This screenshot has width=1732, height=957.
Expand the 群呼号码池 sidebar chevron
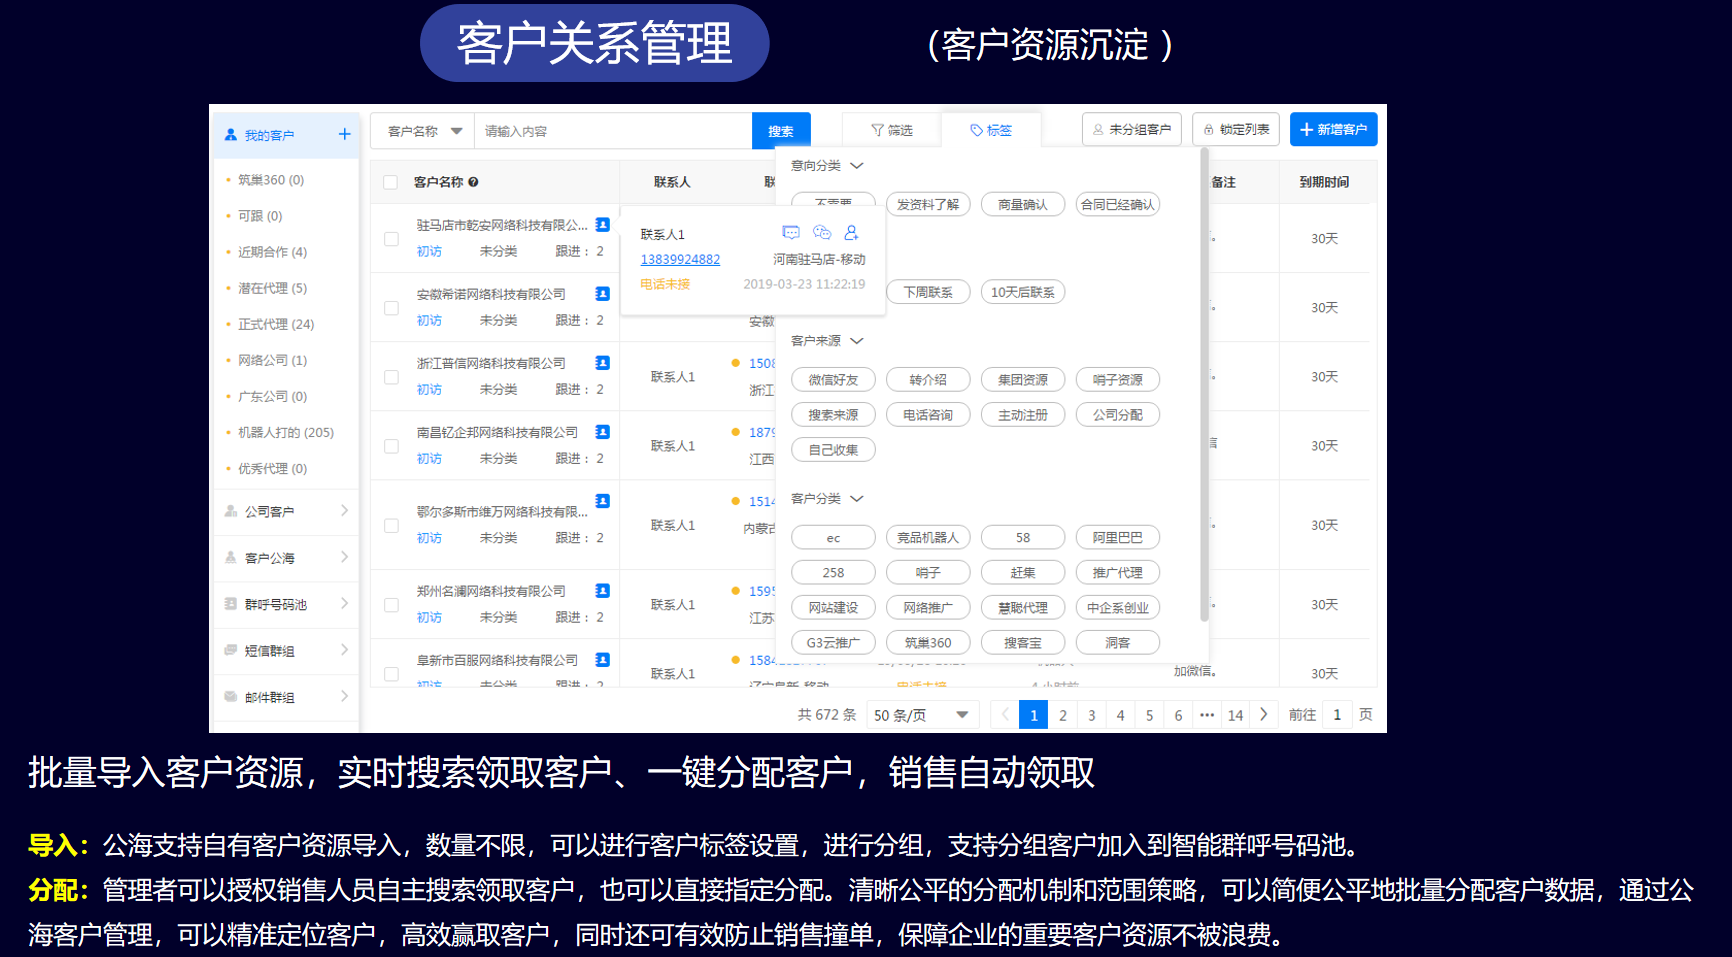click(344, 604)
